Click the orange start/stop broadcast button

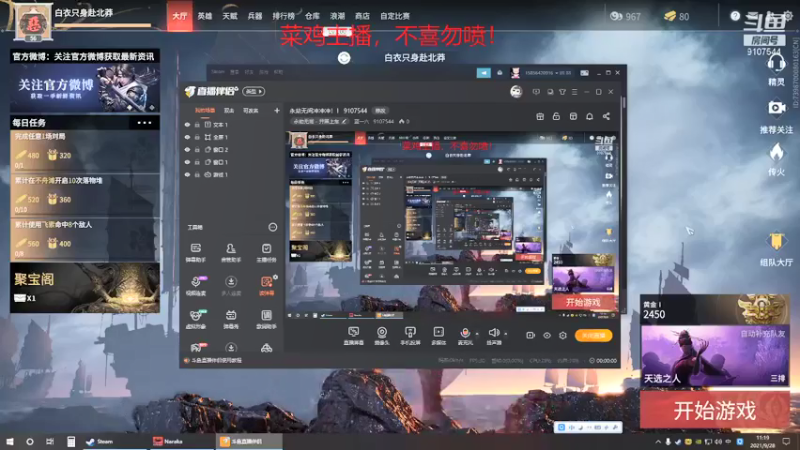(x=593, y=335)
